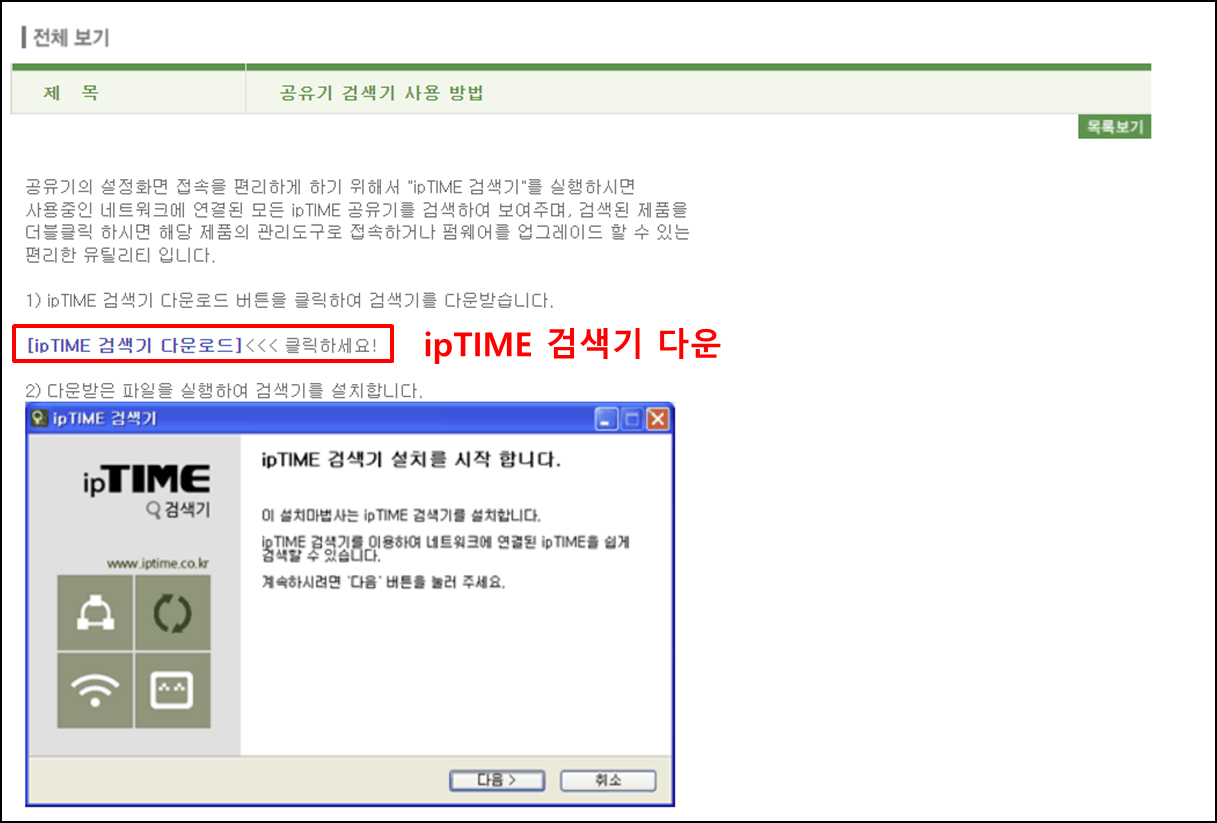Click the ipTIME 검색기 title bar icon
This screenshot has width=1217, height=823.
[x=40, y=419]
